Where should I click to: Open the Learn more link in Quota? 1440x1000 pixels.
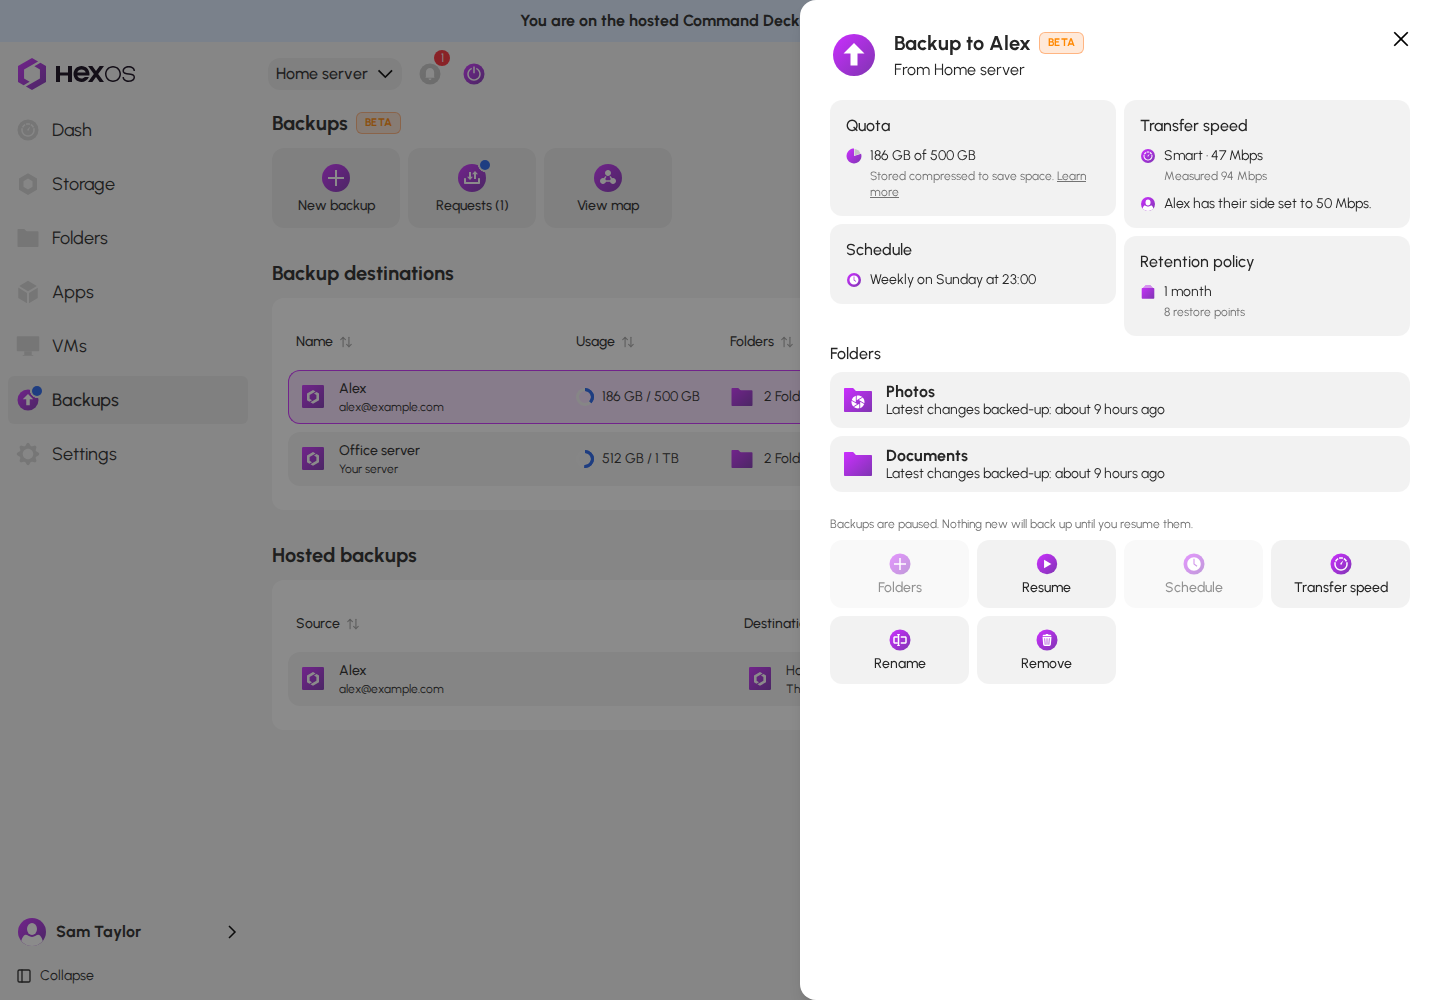point(1071,177)
